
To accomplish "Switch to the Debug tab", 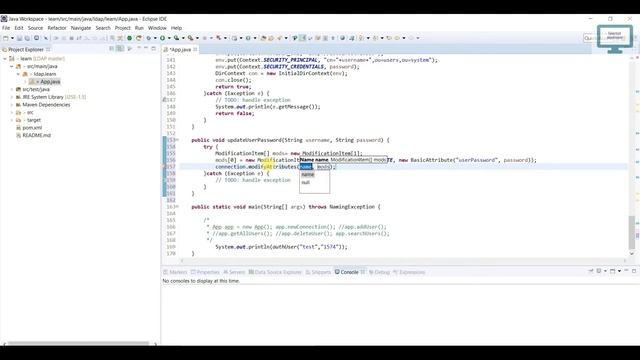I will tap(379, 272).
